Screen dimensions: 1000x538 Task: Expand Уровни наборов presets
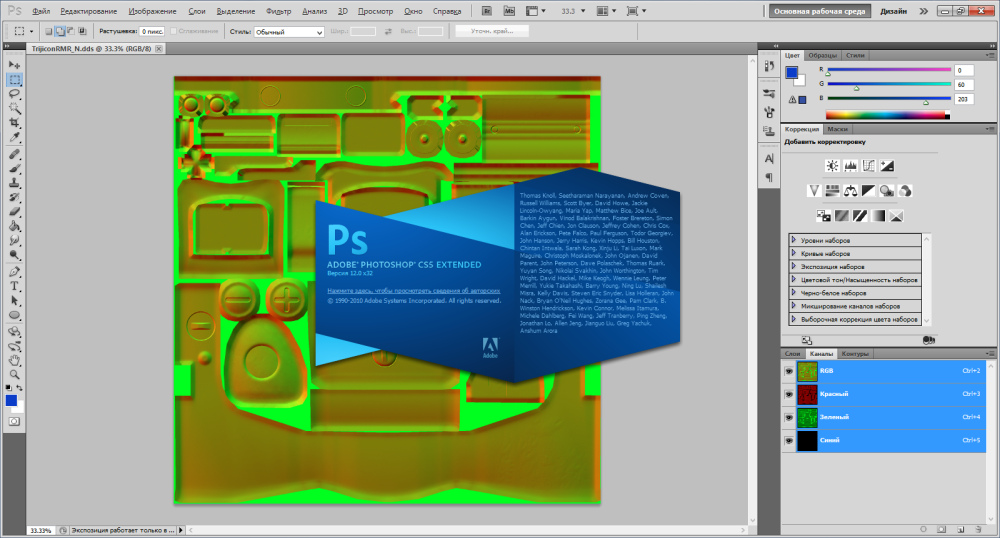(x=793, y=240)
